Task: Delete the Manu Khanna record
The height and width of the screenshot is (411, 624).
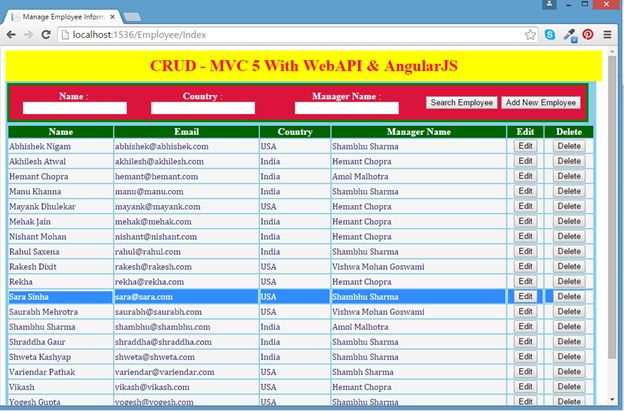Action: [569, 191]
